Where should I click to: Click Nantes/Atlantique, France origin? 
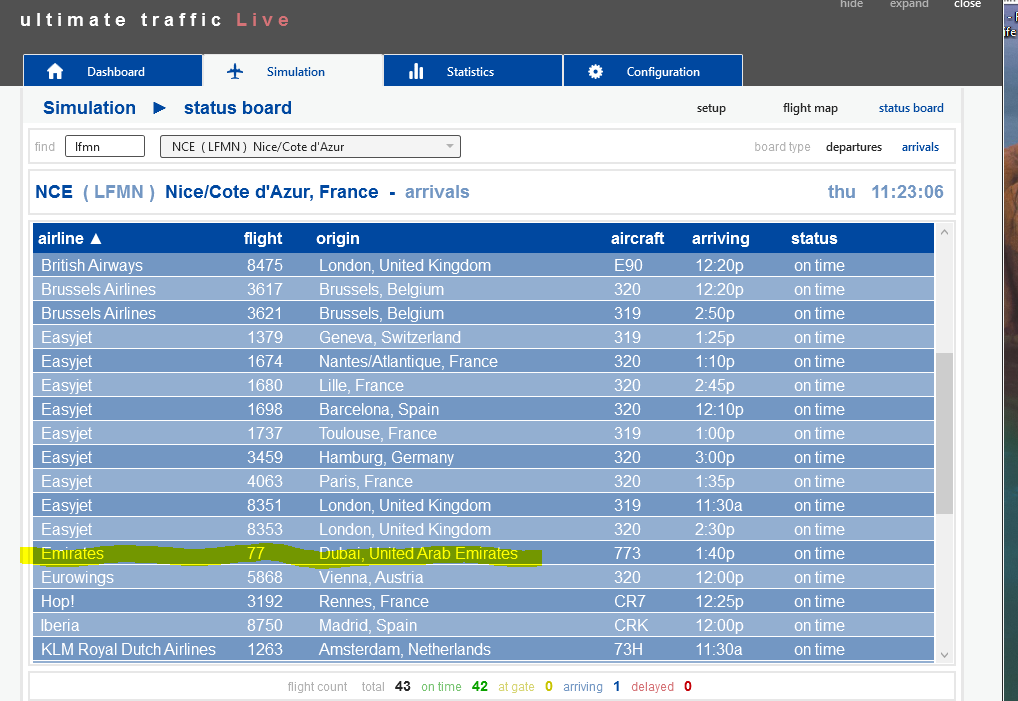[x=408, y=362]
